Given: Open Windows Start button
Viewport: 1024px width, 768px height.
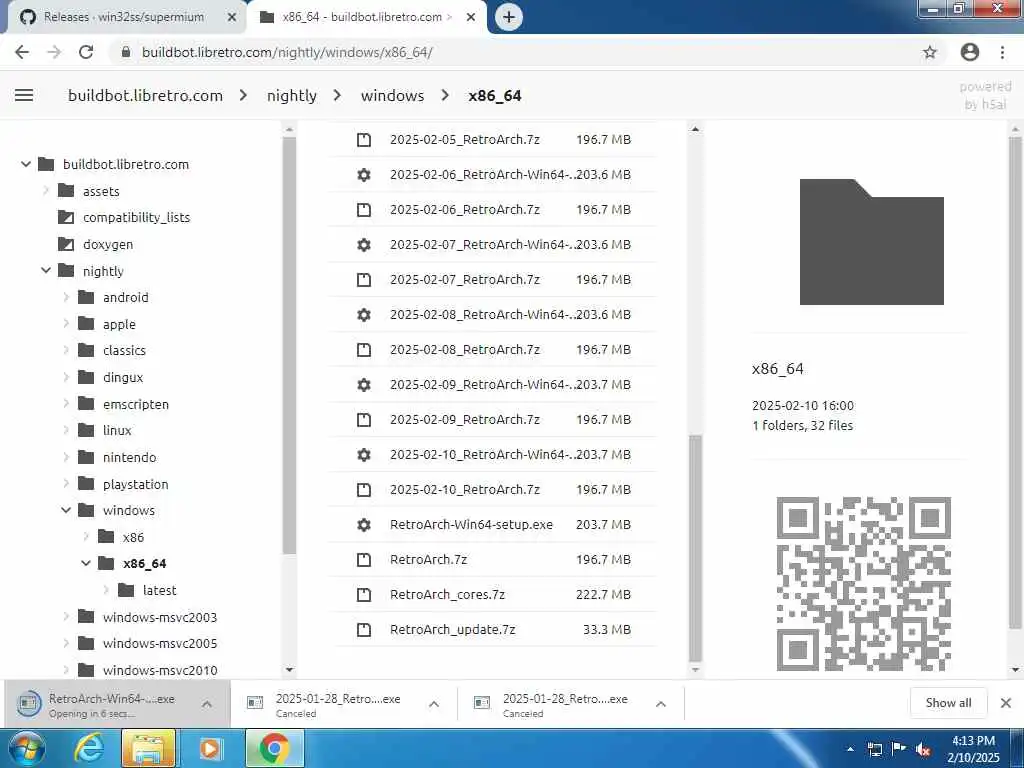Looking at the screenshot, I should 27,748.
